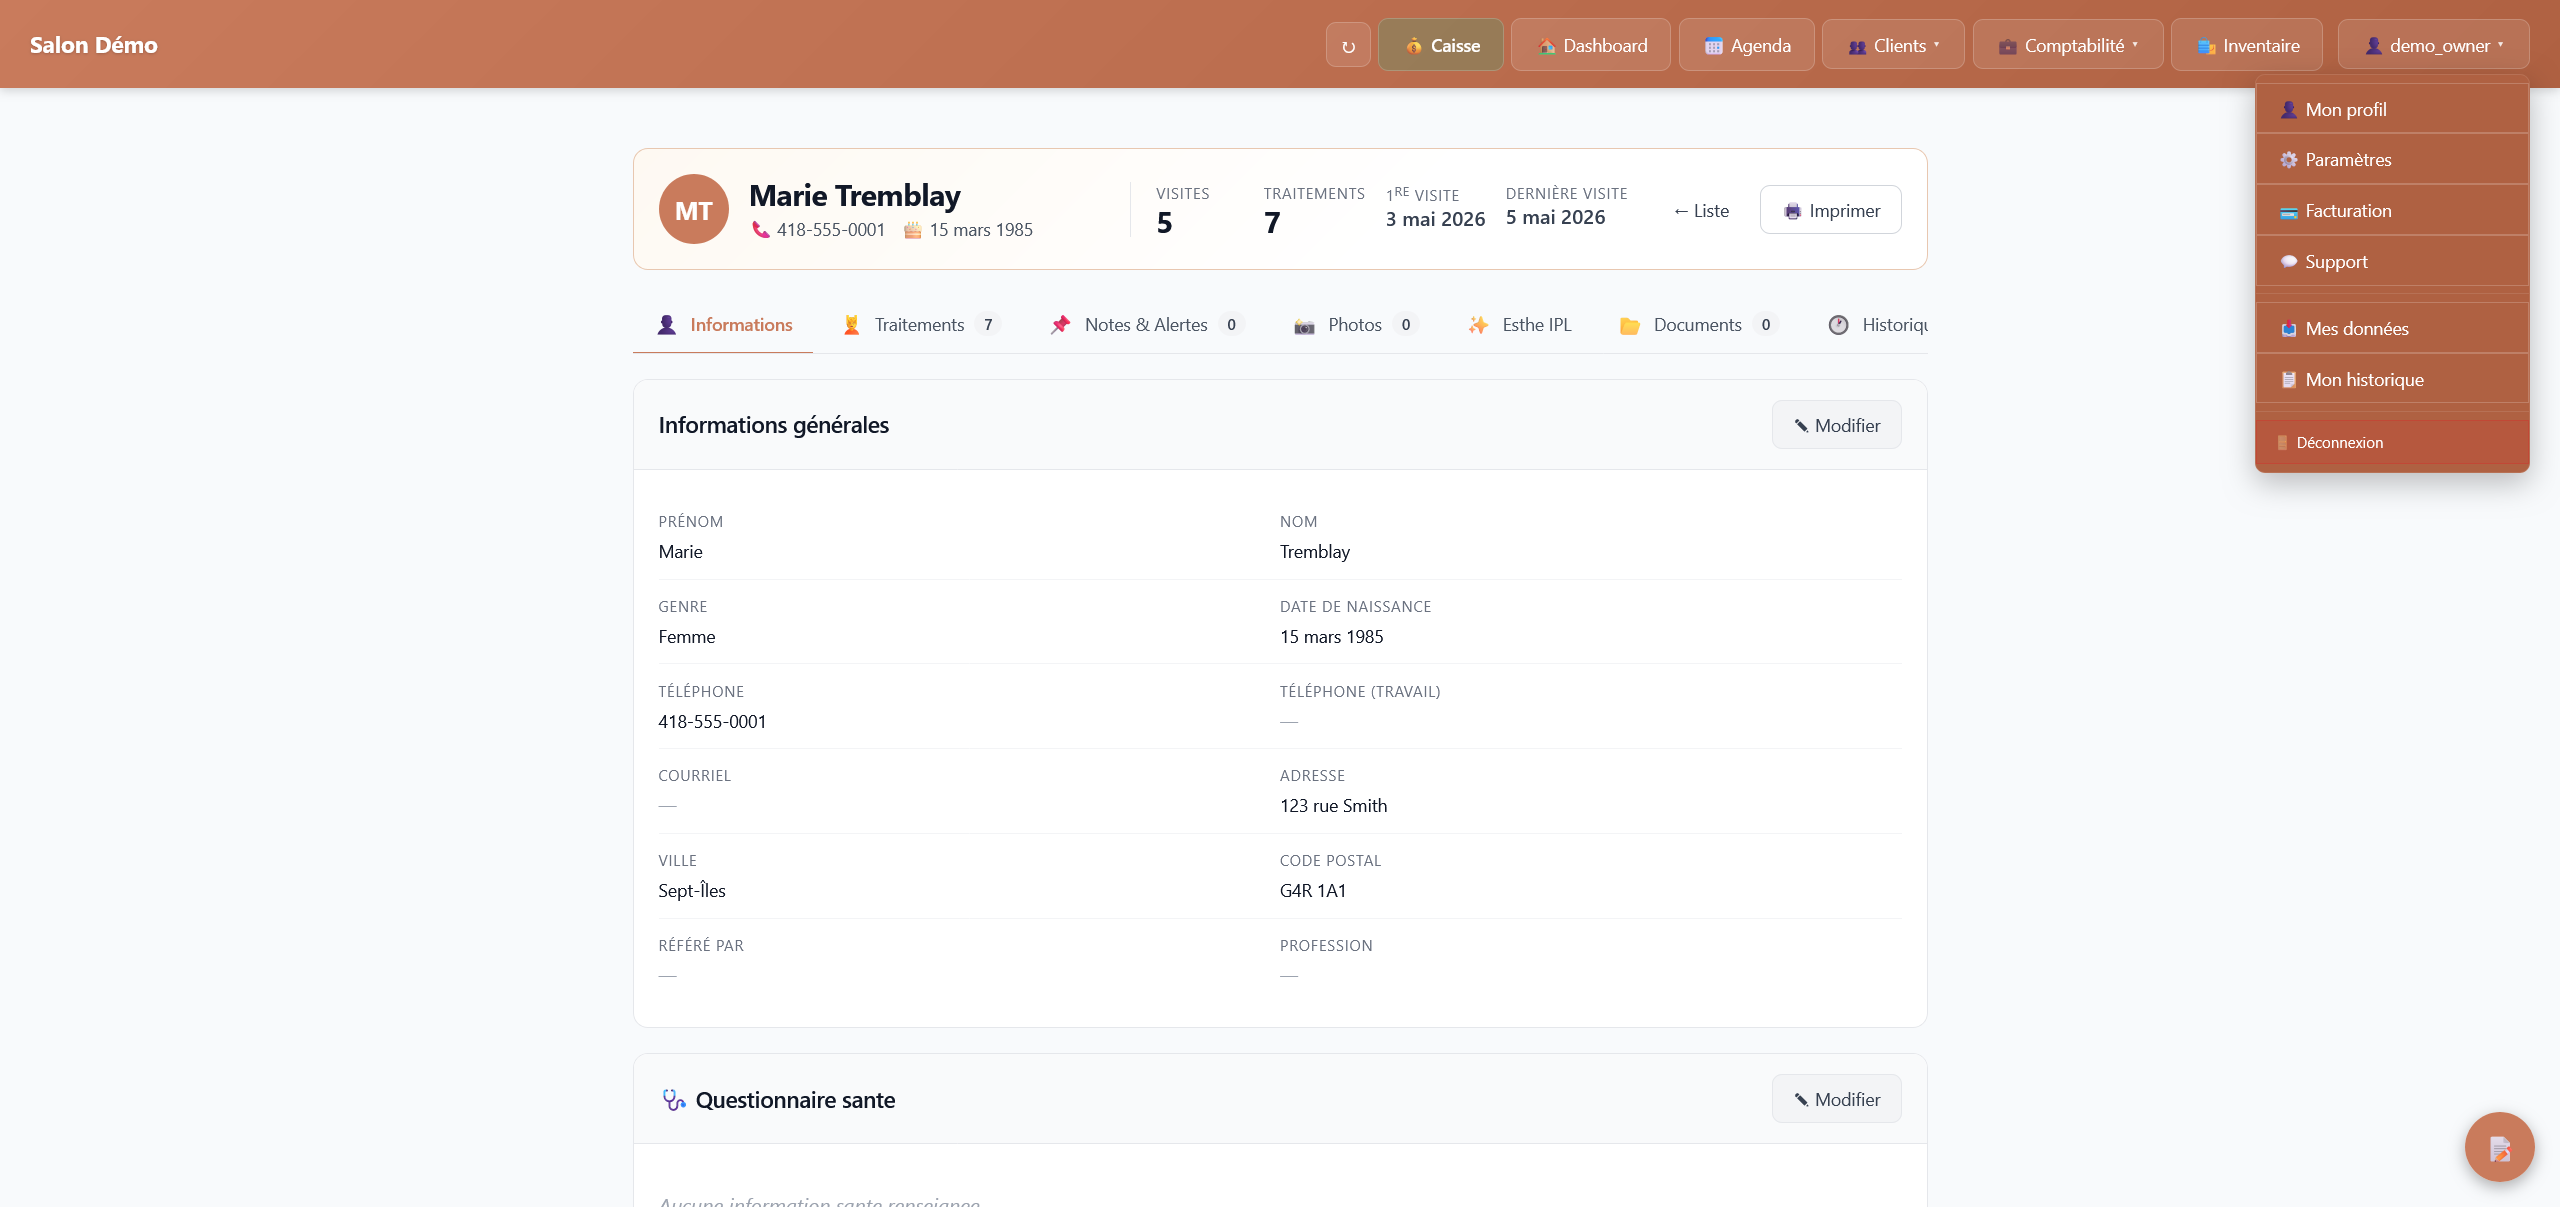Modify the Questionnaire sante section

pos(1837,1100)
